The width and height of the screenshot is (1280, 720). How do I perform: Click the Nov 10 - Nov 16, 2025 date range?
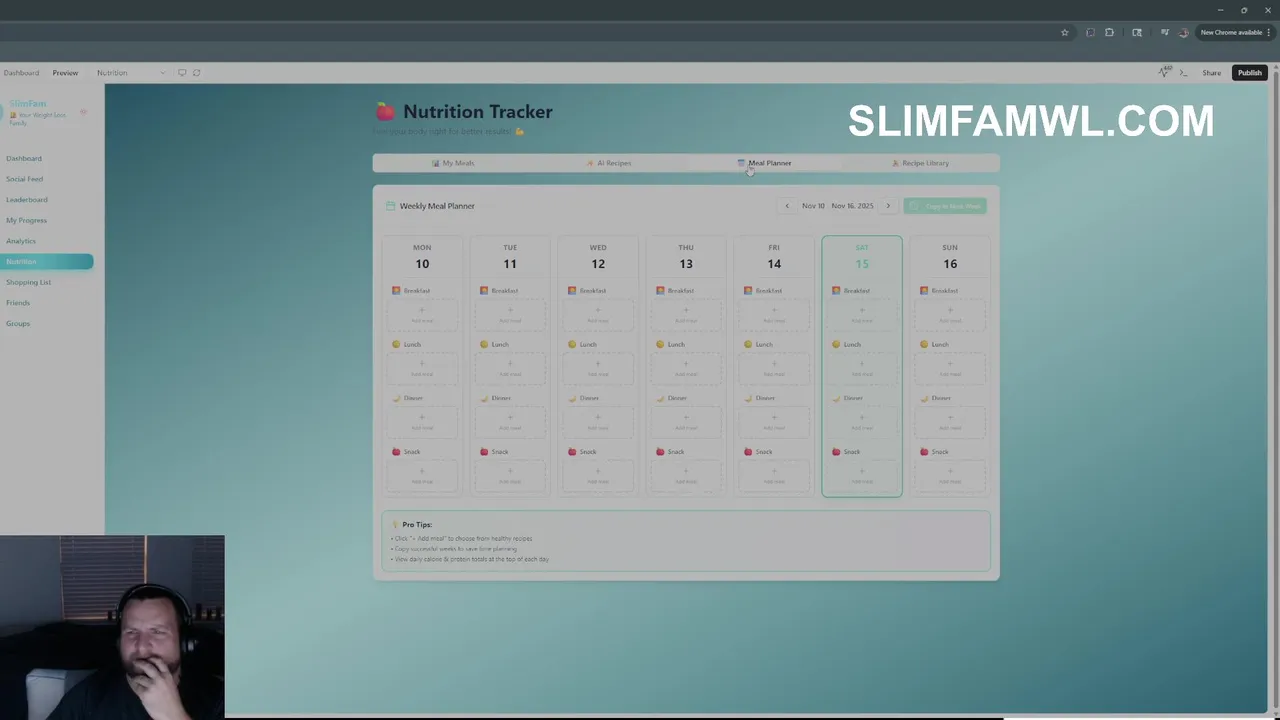[837, 206]
